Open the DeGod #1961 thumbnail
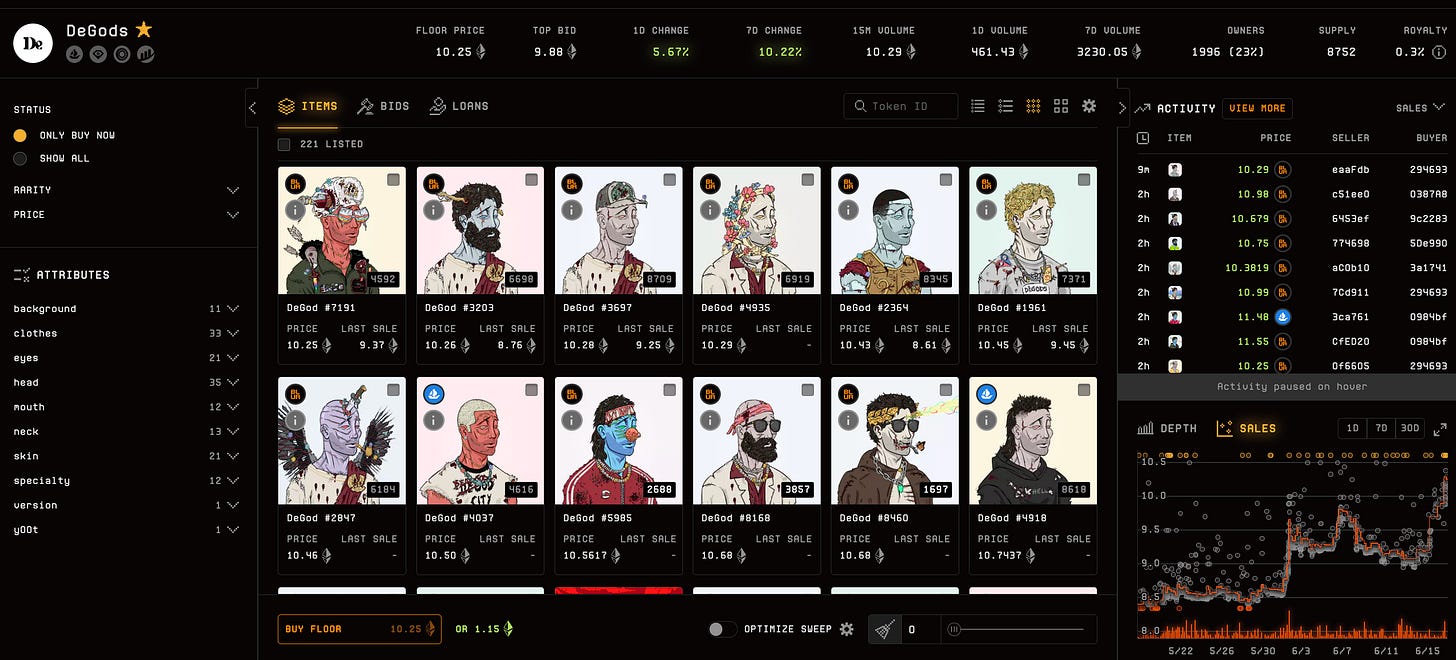Viewport: 1456px width, 660px height. 1033,230
